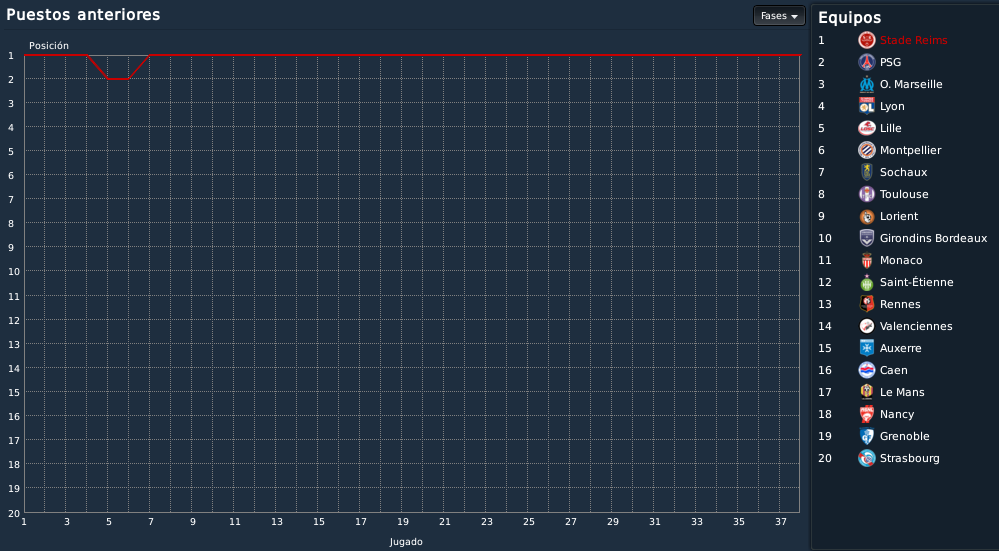Select Grenoble team name

(x=905, y=436)
